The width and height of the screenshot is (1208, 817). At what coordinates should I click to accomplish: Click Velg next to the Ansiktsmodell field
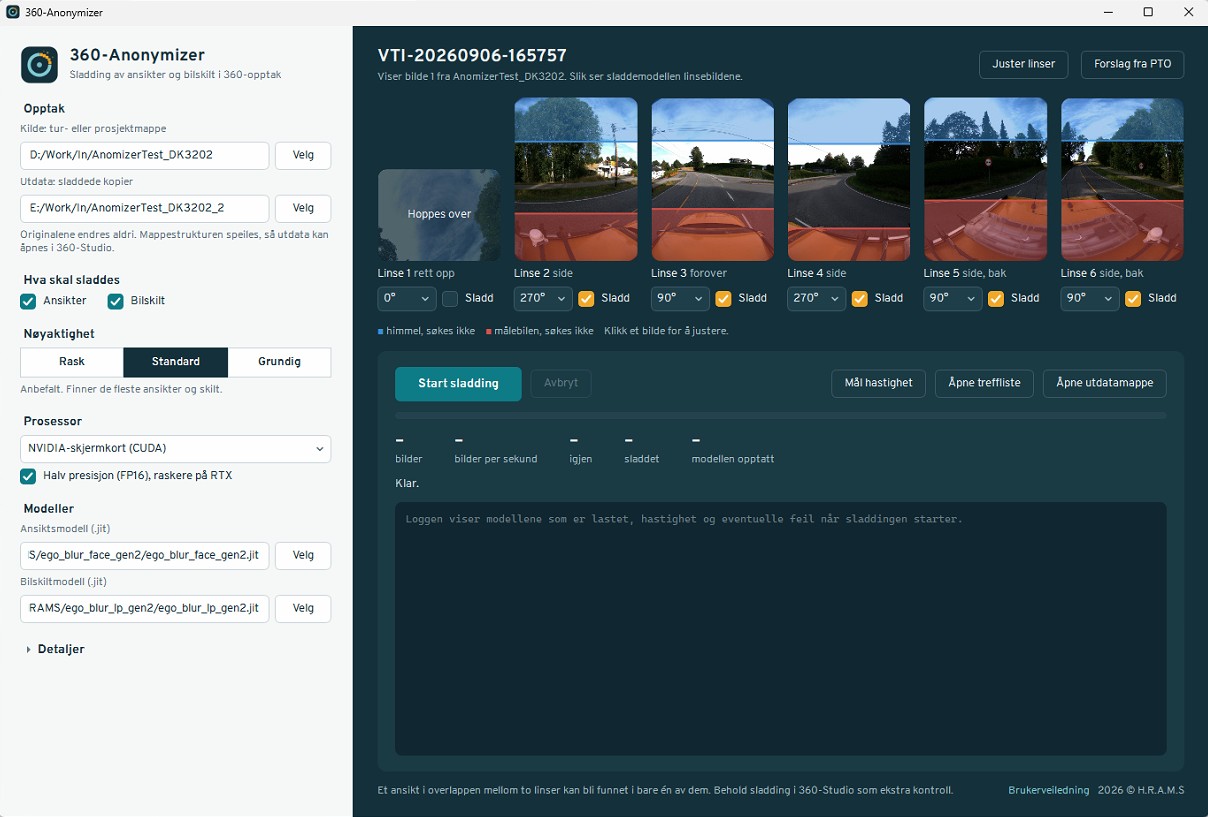[x=303, y=556]
